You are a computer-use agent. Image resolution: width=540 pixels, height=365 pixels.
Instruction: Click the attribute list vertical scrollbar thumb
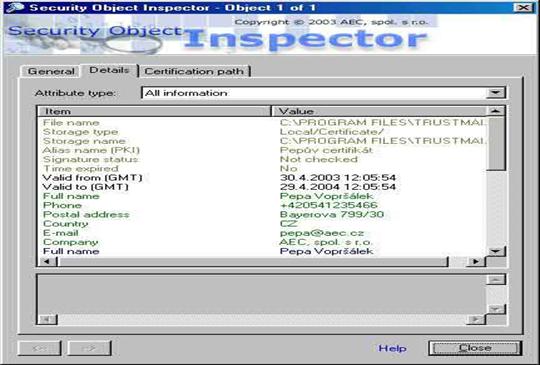click(x=495, y=143)
